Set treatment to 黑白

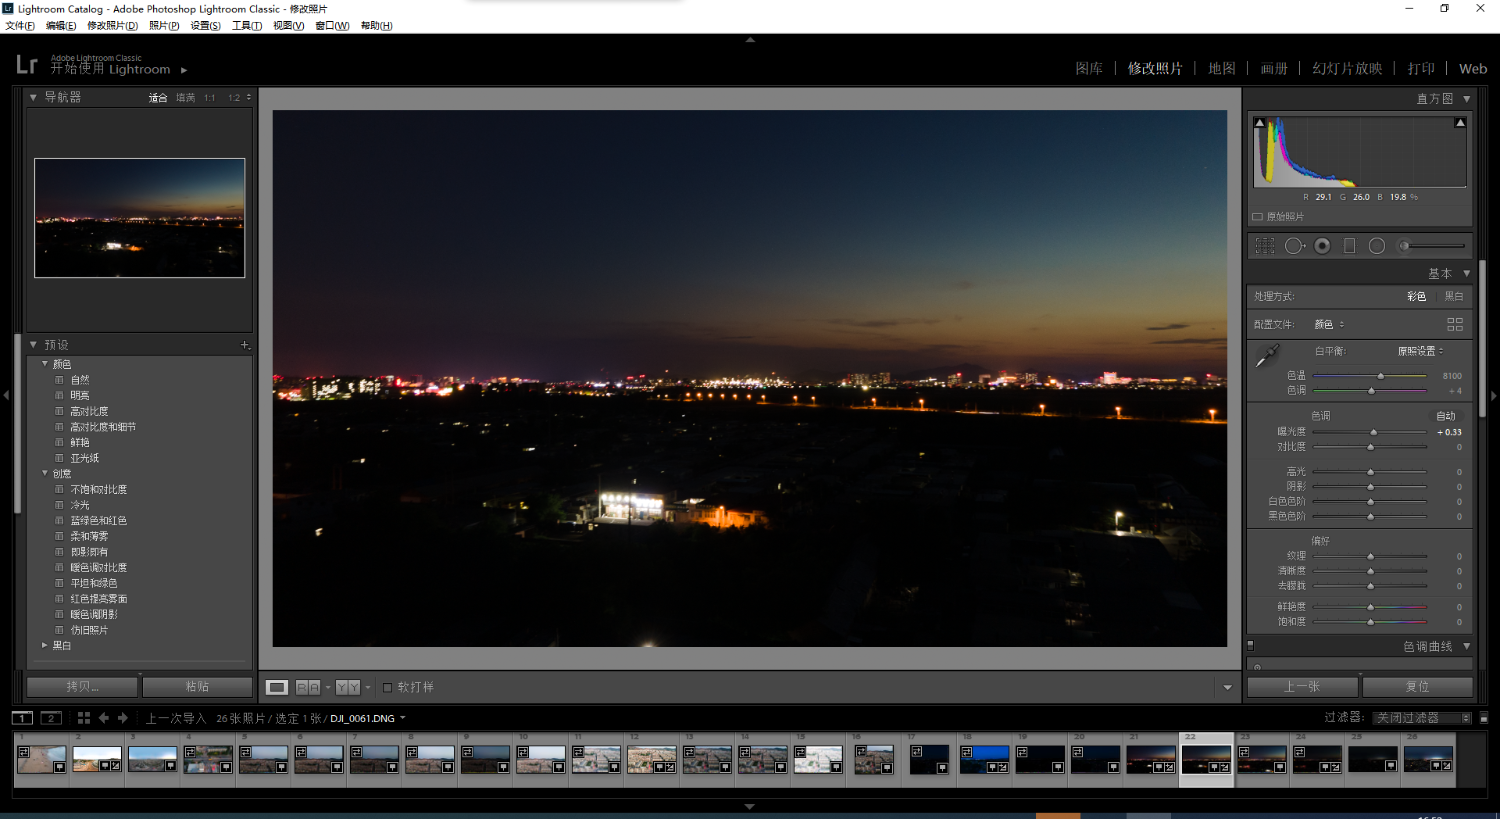click(x=1454, y=296)
